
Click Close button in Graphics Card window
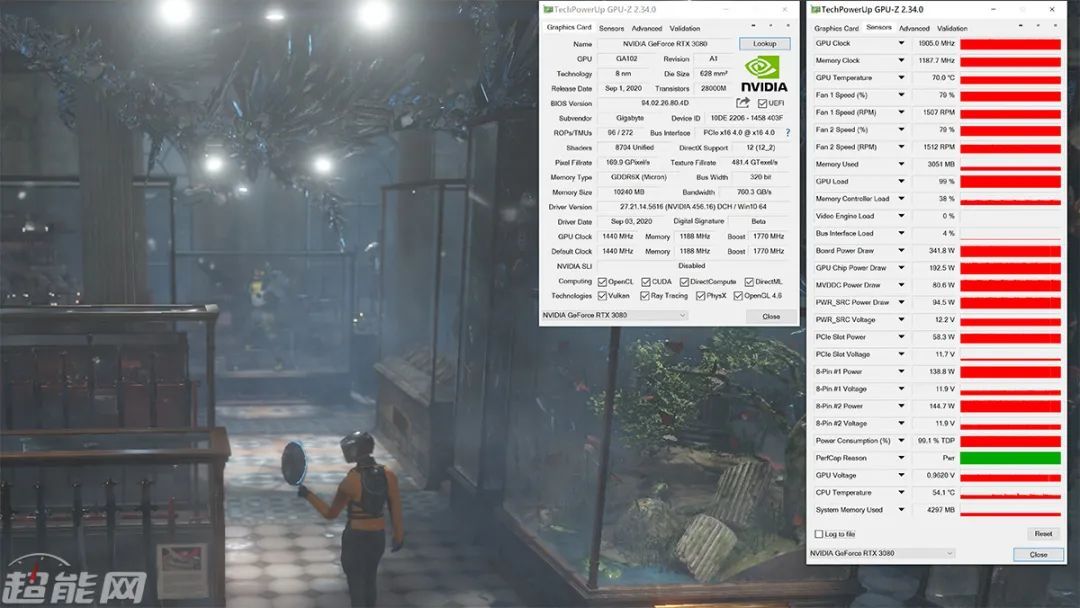pyautogui.click(x=771, y=317)
